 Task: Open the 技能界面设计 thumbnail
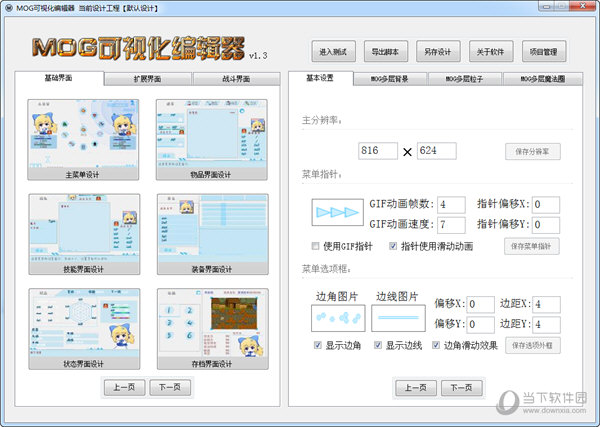tap(84, 234)
